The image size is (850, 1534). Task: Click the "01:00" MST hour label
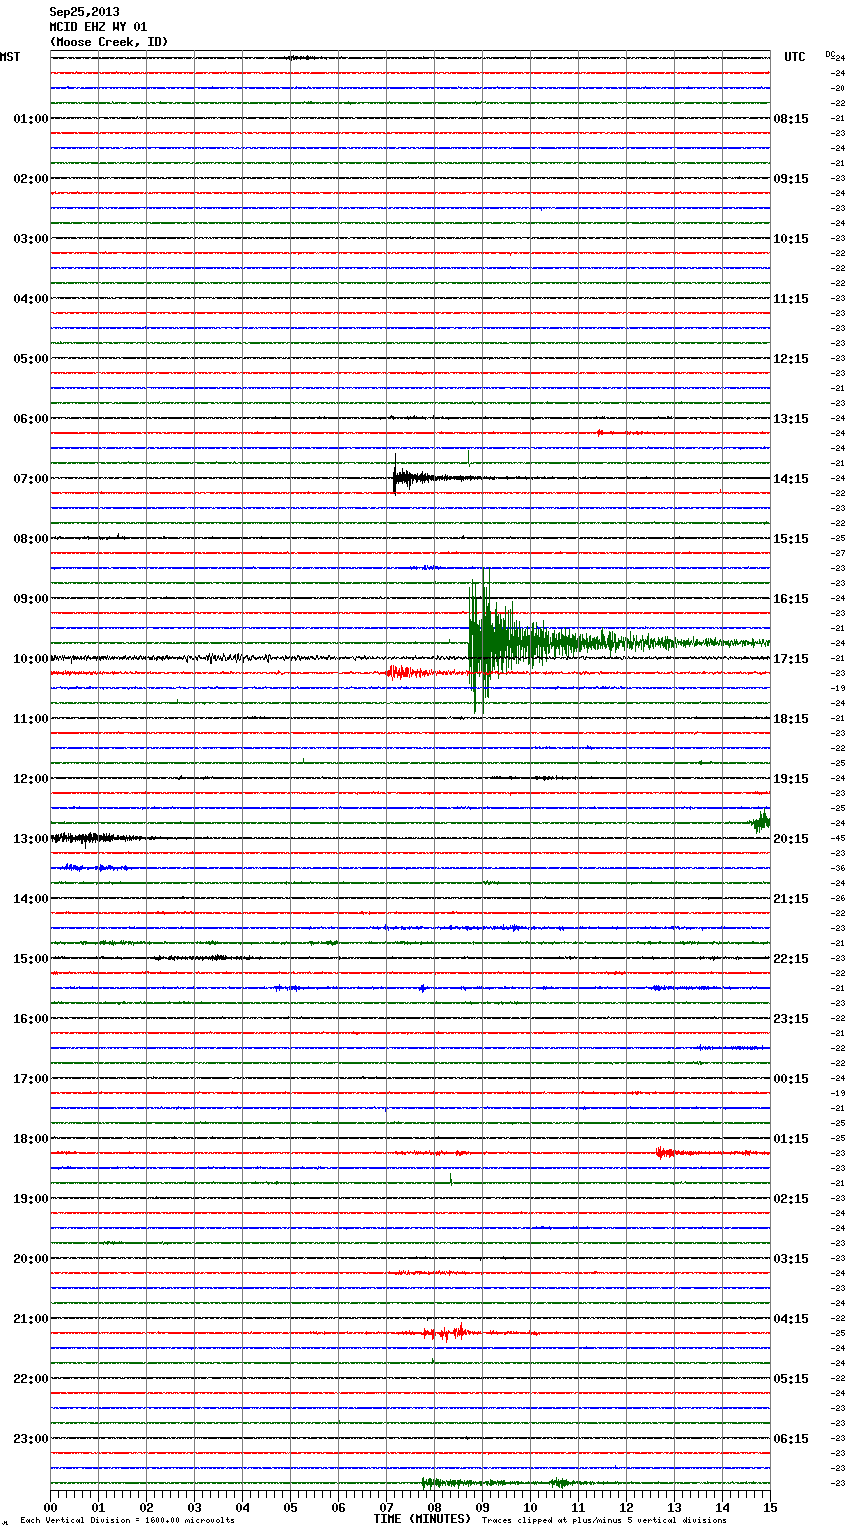[31, 119]
